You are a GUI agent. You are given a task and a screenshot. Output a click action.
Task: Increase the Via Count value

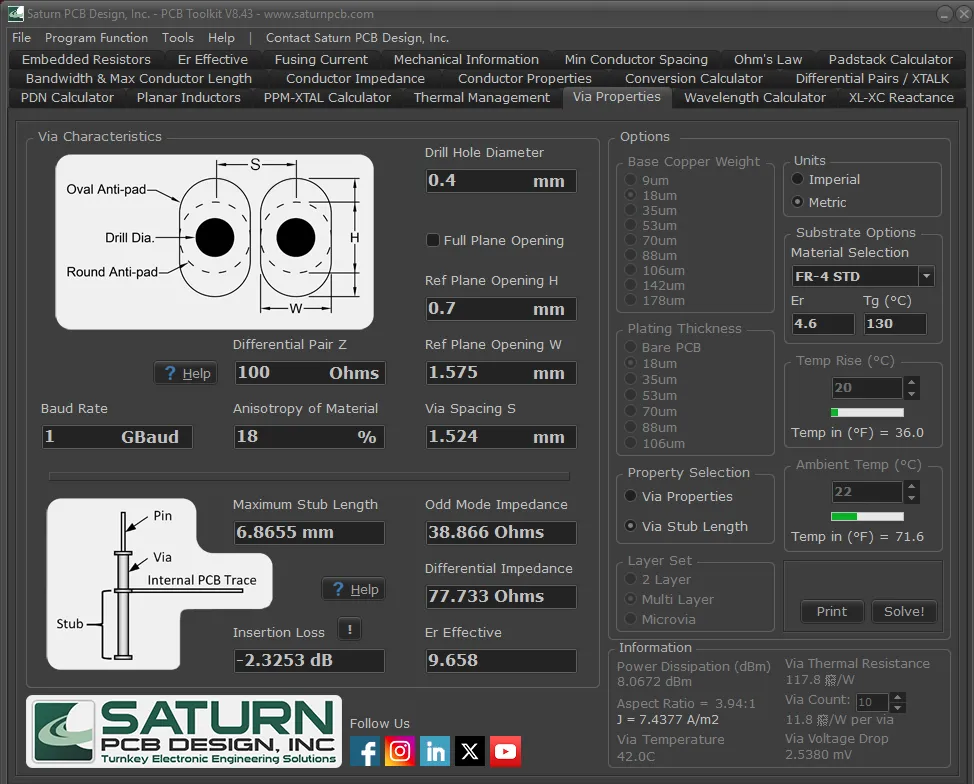[897, 697]
